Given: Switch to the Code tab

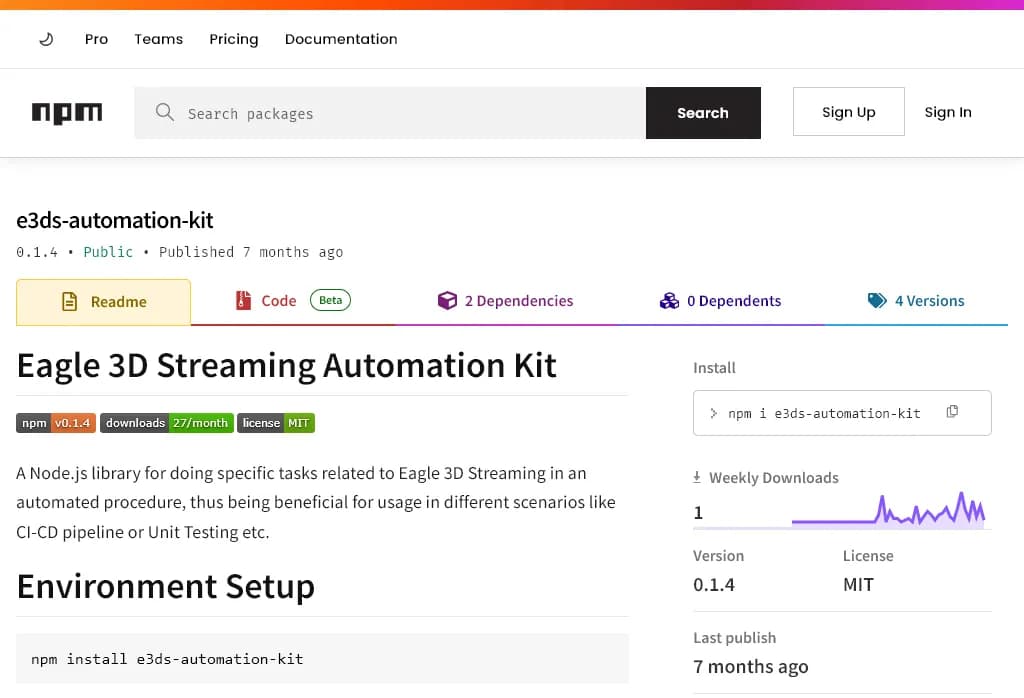Looking at the screenshot, I should click(x=293, y=300).
